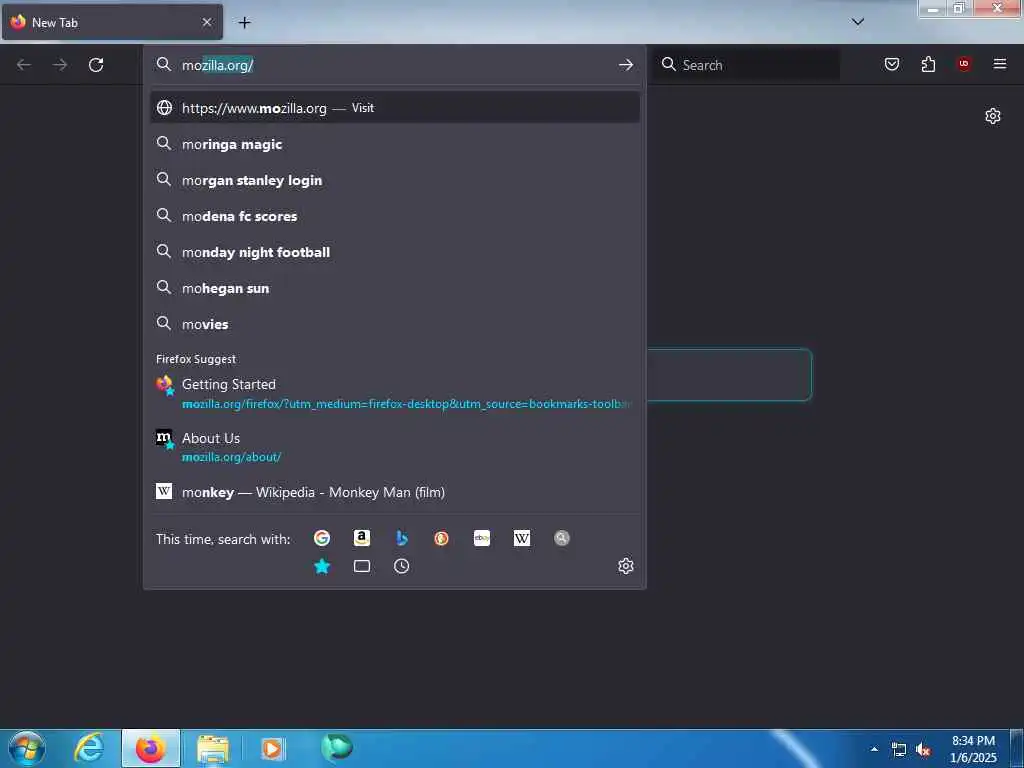Open the About Us mozilla.org bookmark
Viewport: 1024px width, 768px height.
coord(394,447)
